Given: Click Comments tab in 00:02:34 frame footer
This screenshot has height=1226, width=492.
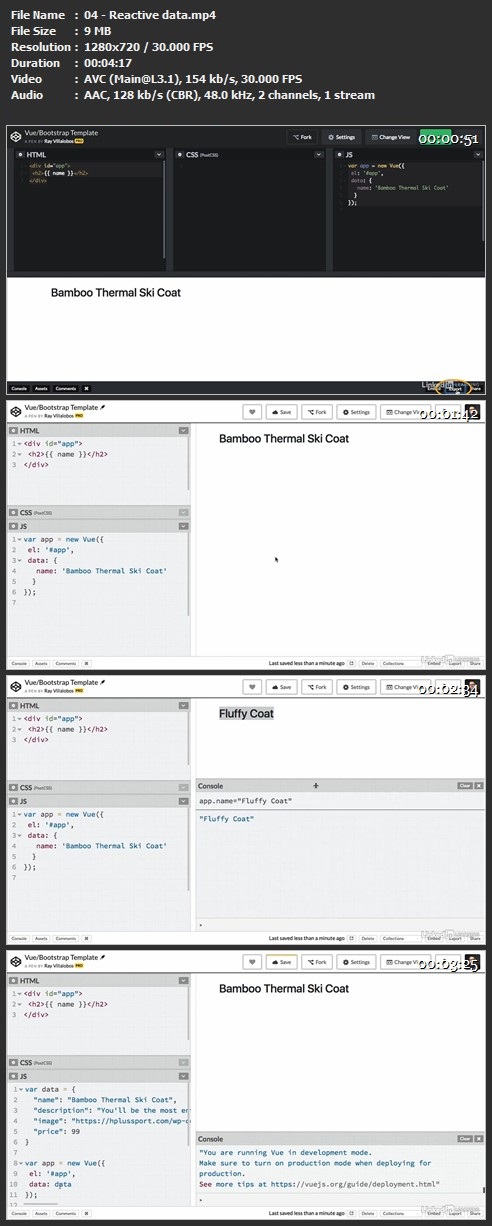Looking at the screenshot, I should [x=66, y=938].
